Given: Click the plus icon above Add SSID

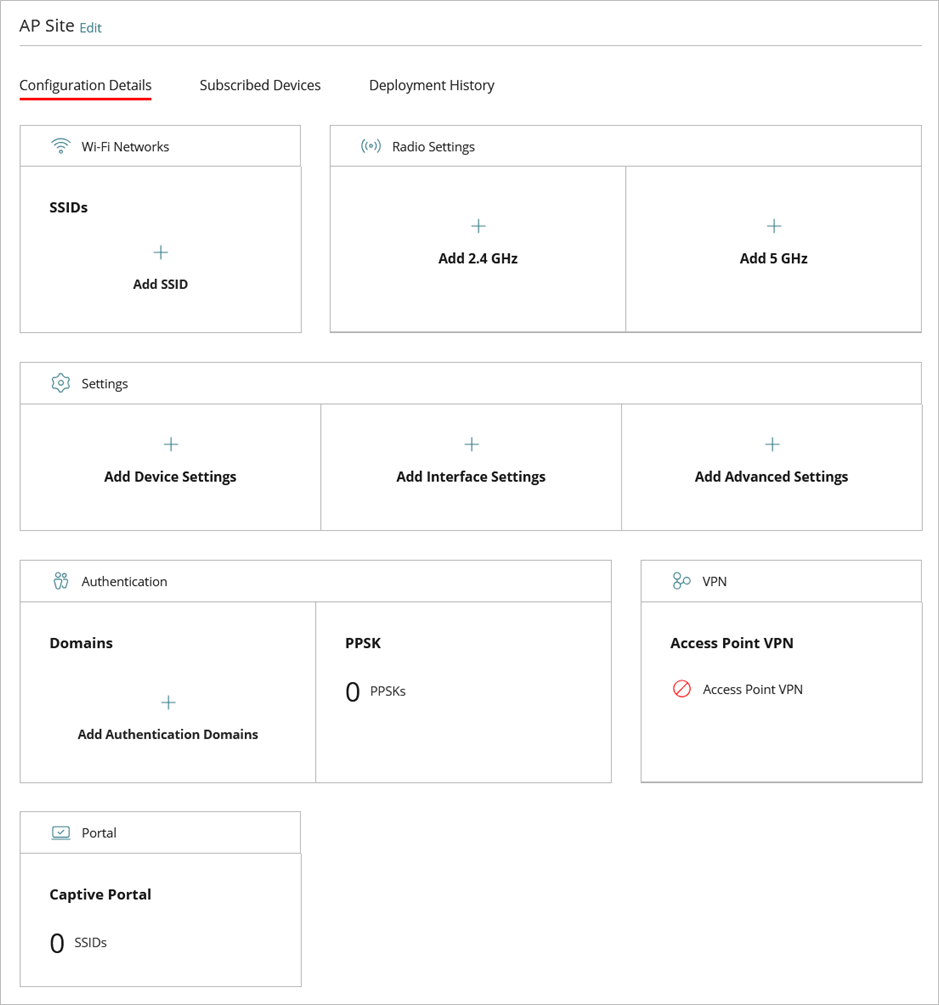Looking at the screenshot, I should pos(160,252).
